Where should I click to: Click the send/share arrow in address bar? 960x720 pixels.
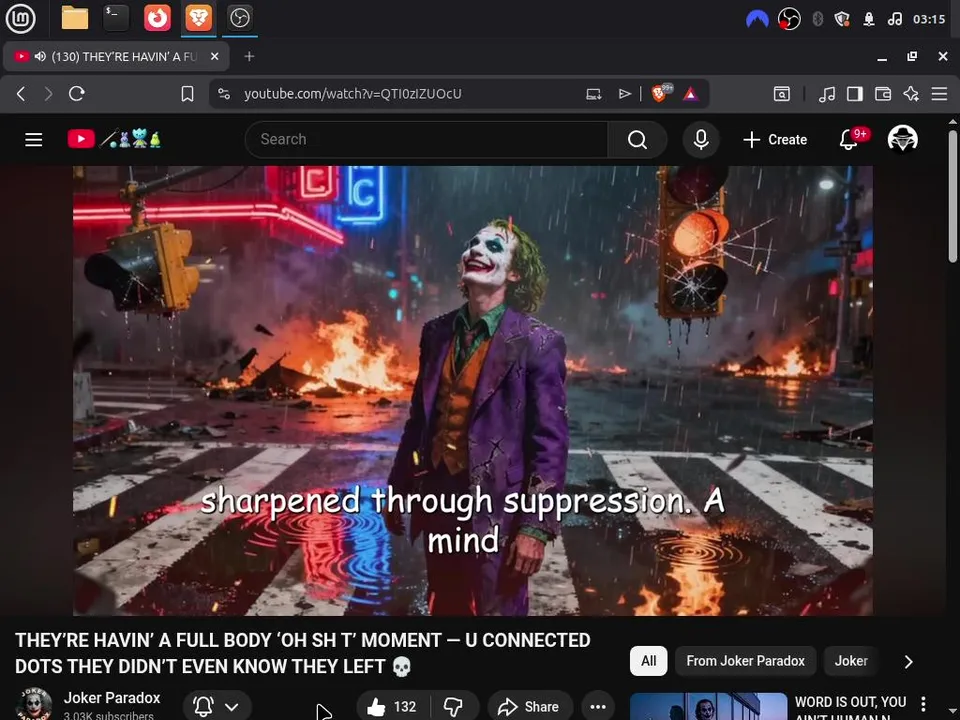point(624,94)
